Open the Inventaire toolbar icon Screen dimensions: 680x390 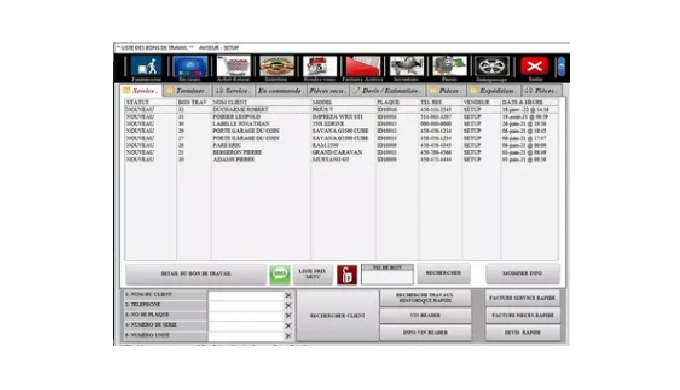[406, 68]
